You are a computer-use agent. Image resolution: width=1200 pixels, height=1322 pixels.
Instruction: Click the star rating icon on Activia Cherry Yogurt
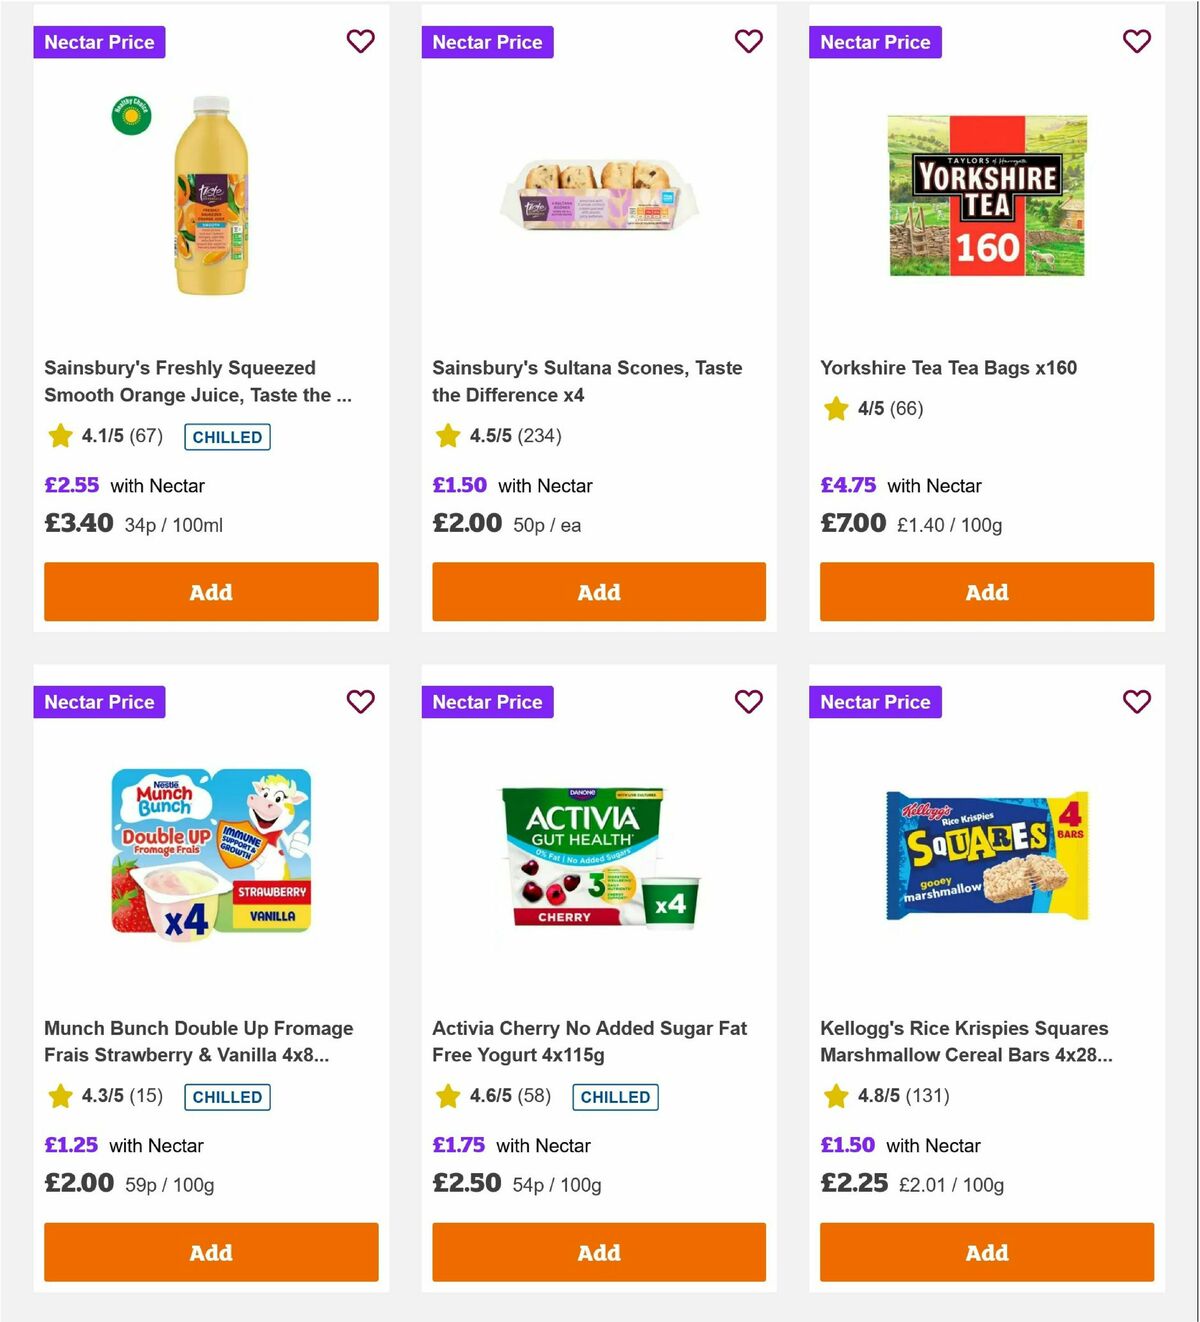[447, 1096]
